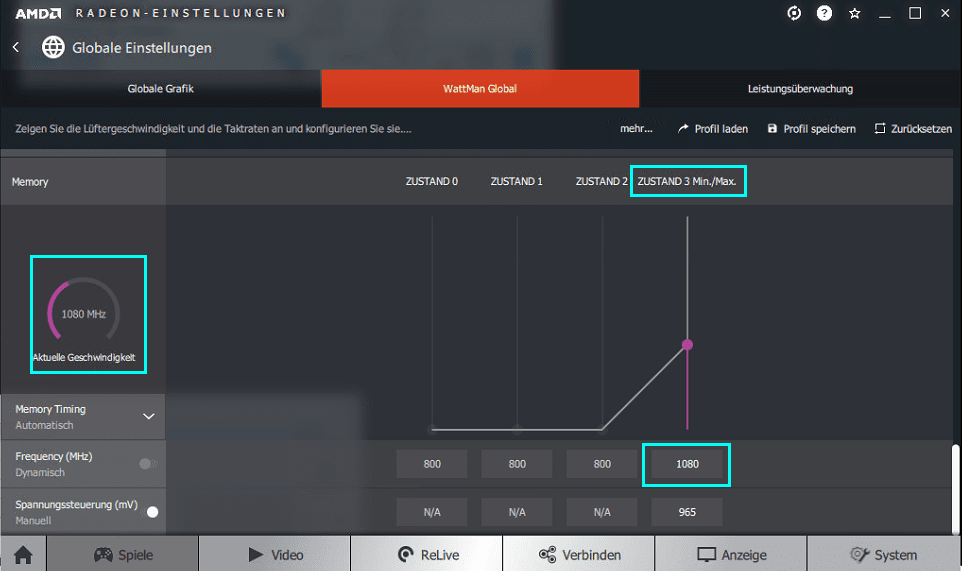Click the ZUSTAND 0 voltage field N/A
This screenshot has height=571, width=962.
click(432, 512)
